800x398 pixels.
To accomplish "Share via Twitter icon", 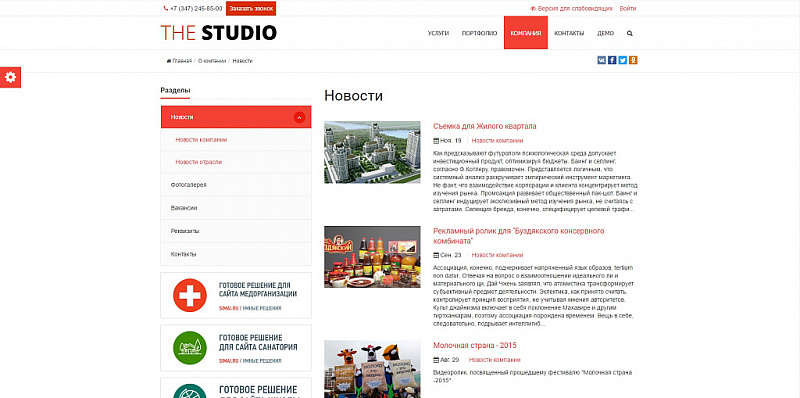I will click(622, 60).
